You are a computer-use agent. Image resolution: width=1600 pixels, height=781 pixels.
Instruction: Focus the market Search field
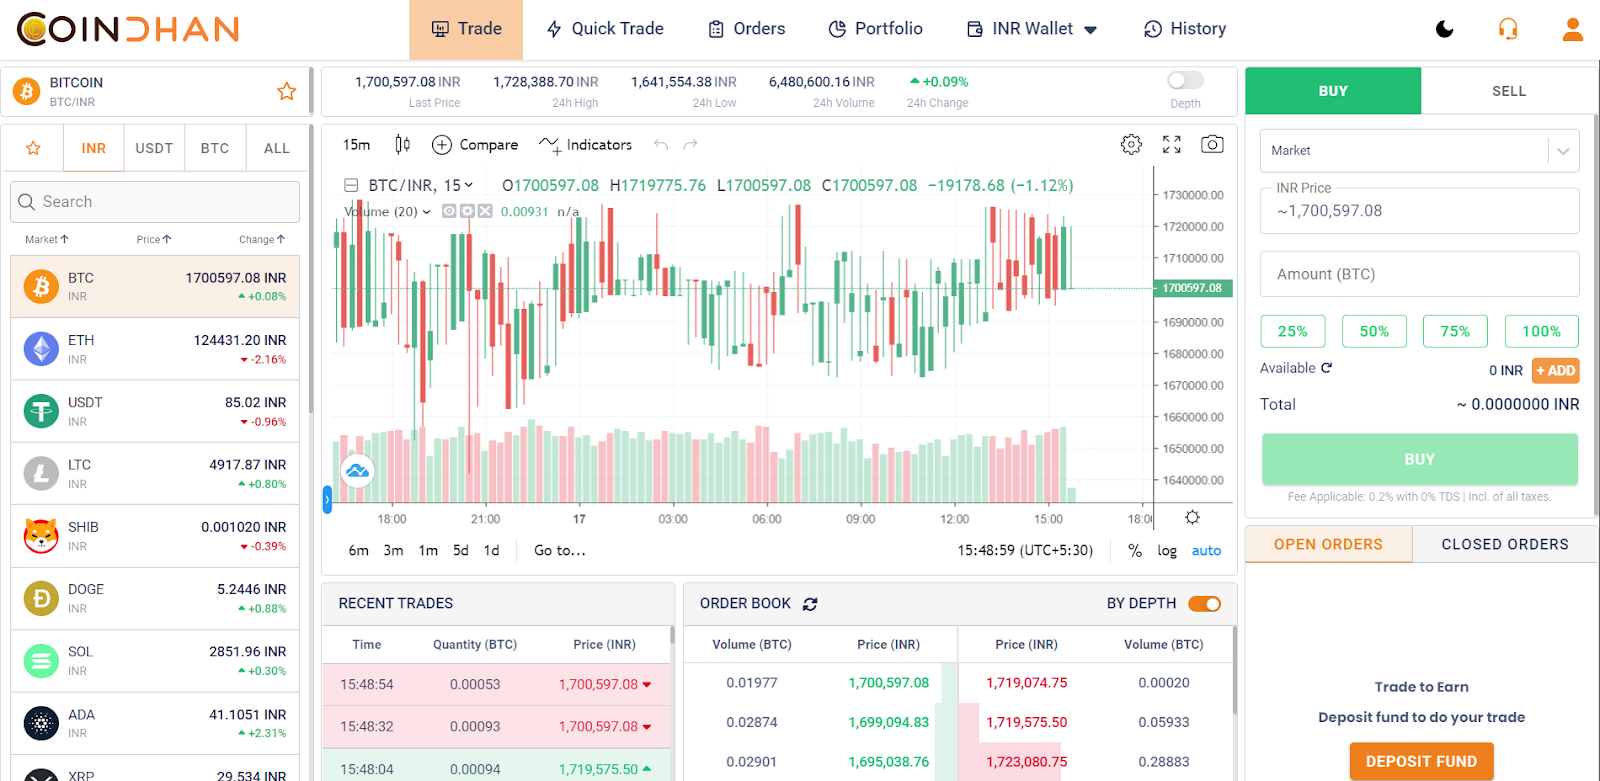tap(155, 202)
